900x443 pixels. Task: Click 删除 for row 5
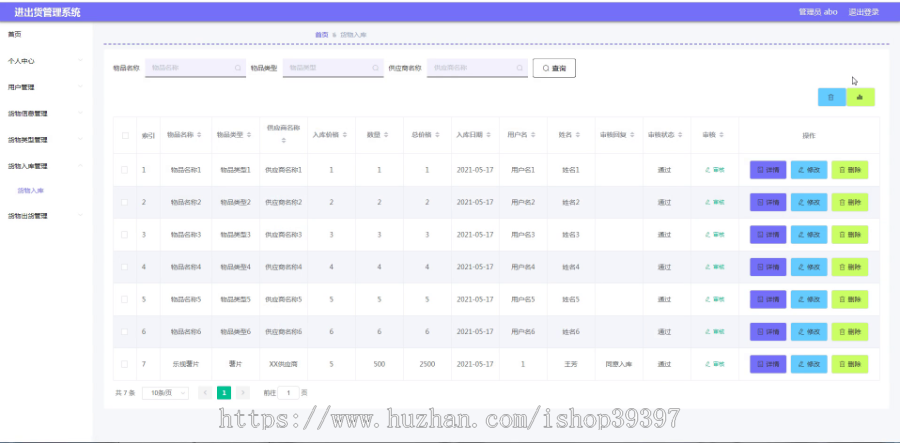point(849,300)
